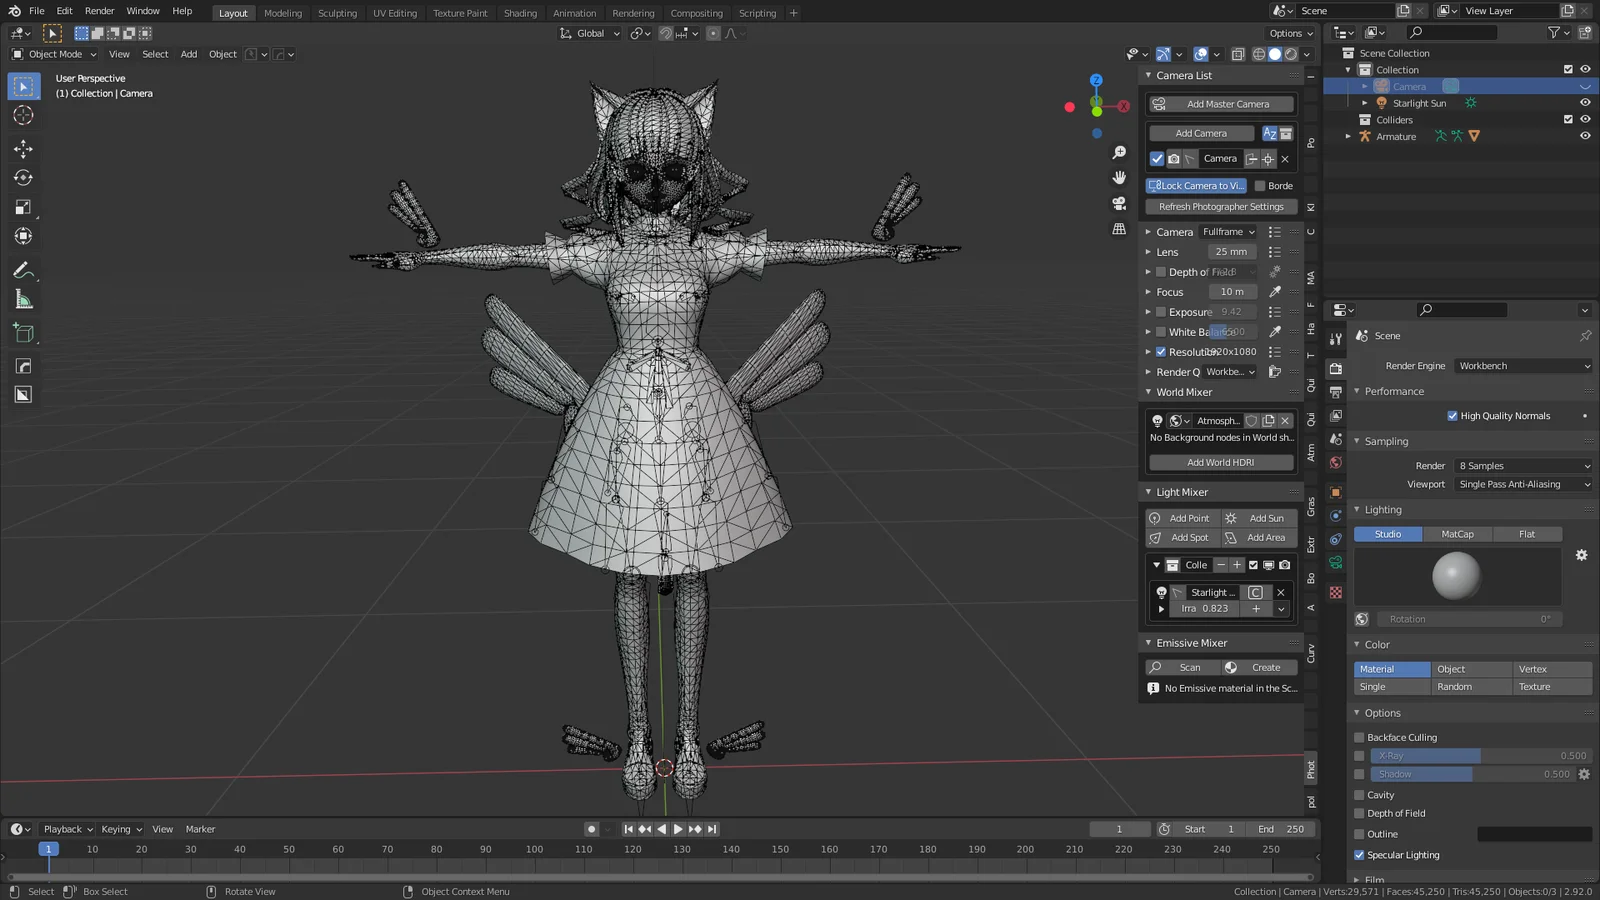Expand the Armature item in the outliner

click(x=1348, y=136)
